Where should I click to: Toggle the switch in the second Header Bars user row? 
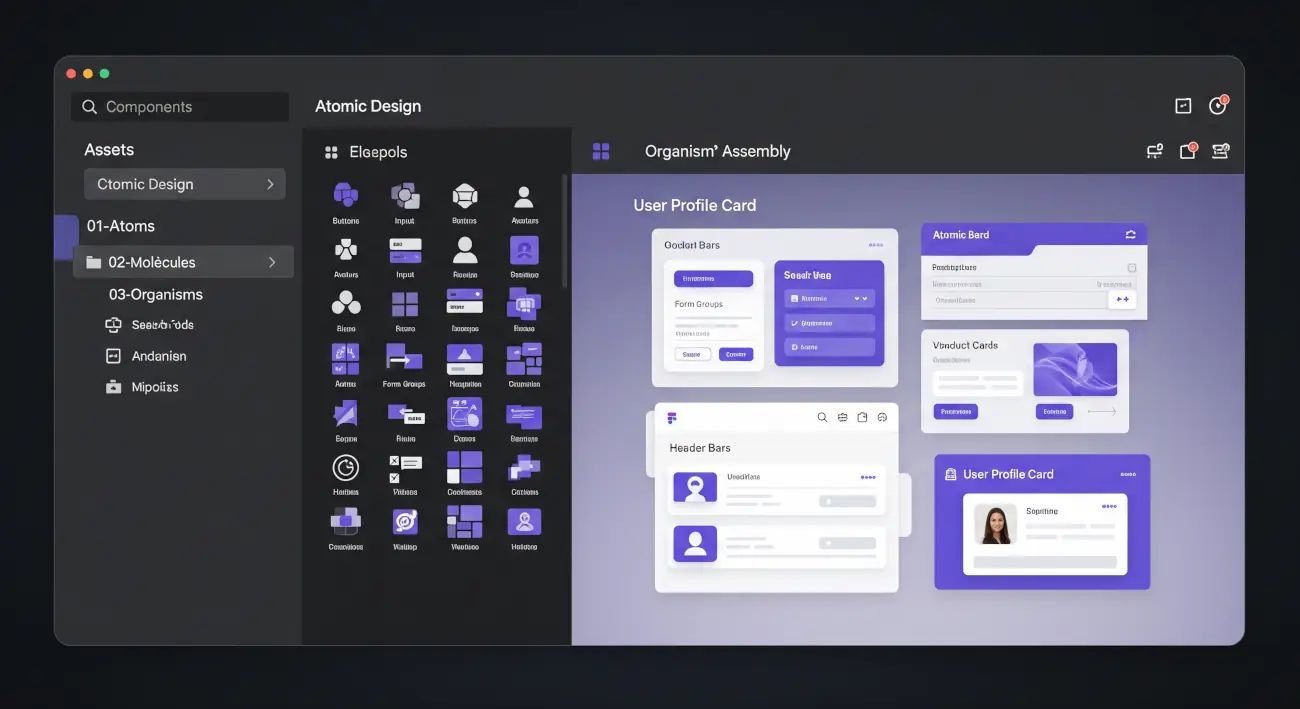pyautogui.click(x=846, y=543)
